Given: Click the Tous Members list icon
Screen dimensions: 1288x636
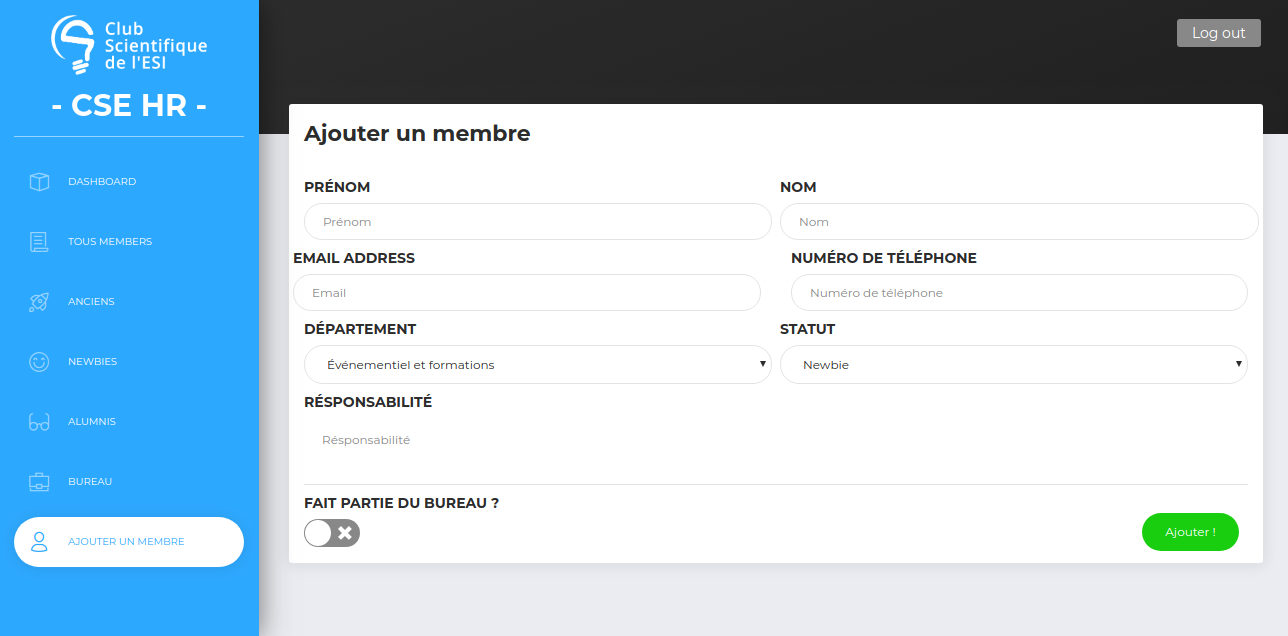Looking at the screenshot, I should [x=39, y=242].
